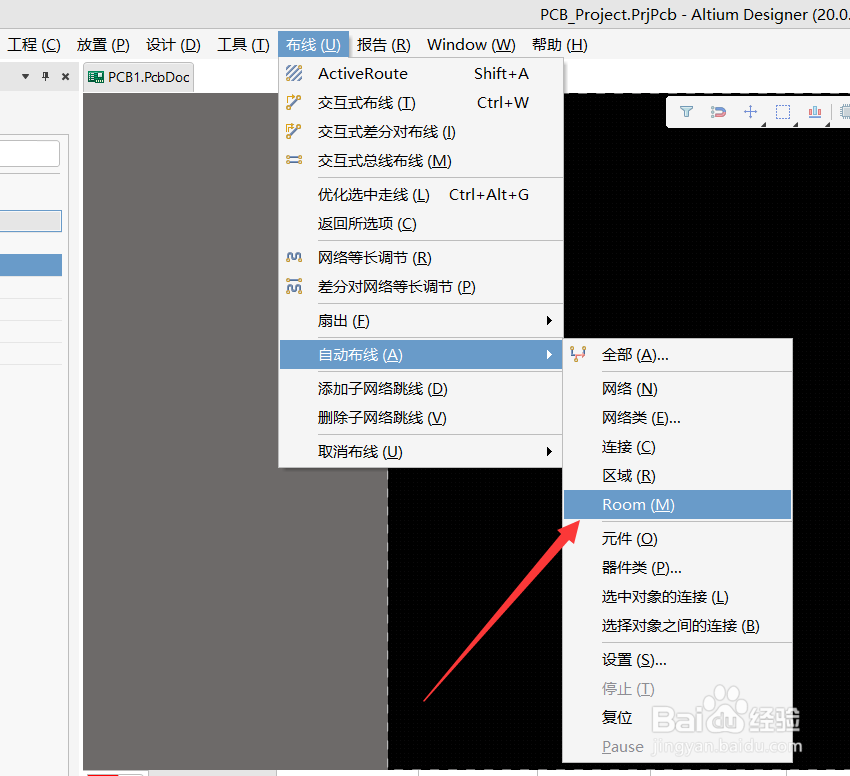
Task: Click the multi-routing (交互式总线布线) icon
Action: click(x=294, y=160)
